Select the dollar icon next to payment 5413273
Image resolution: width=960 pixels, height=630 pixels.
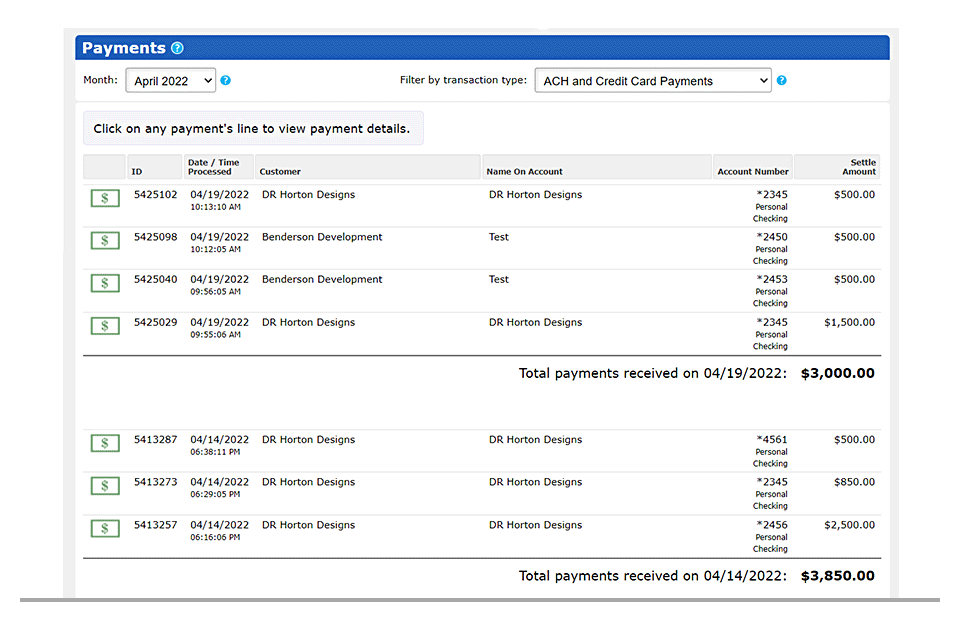click(104, 486)
